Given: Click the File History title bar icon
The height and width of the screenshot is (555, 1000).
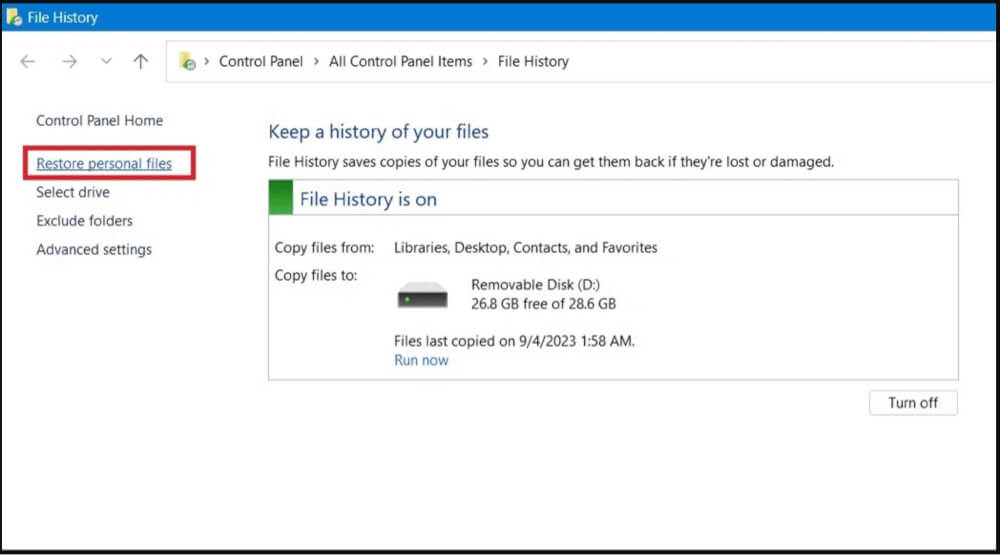Looking at the screenshot, I should pyautogui.click(x=14, y=17).
